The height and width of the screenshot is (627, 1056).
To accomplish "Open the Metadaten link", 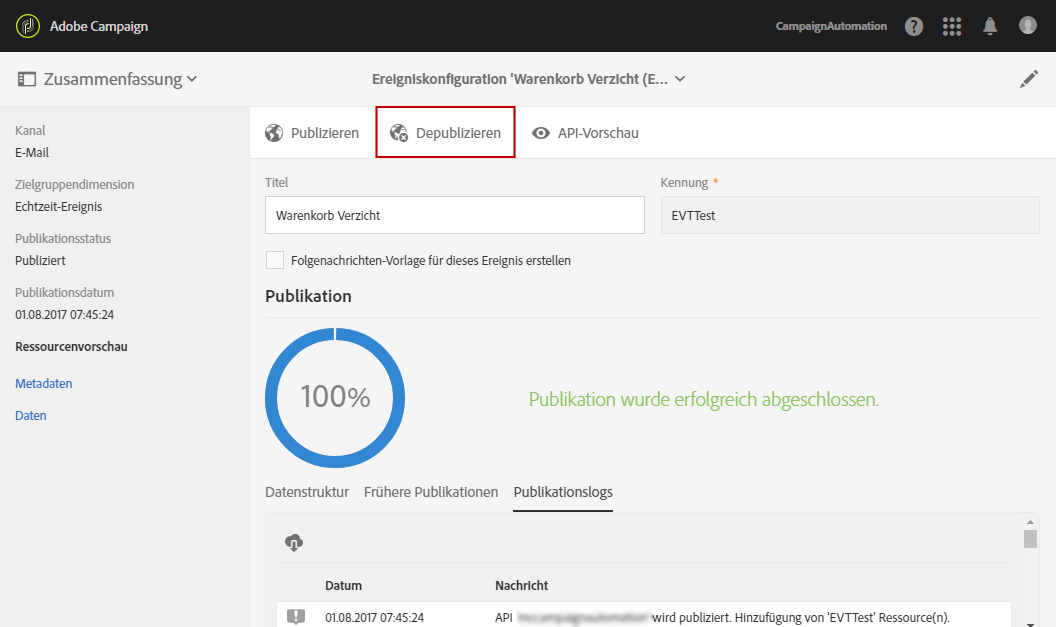I will (44, 383).
